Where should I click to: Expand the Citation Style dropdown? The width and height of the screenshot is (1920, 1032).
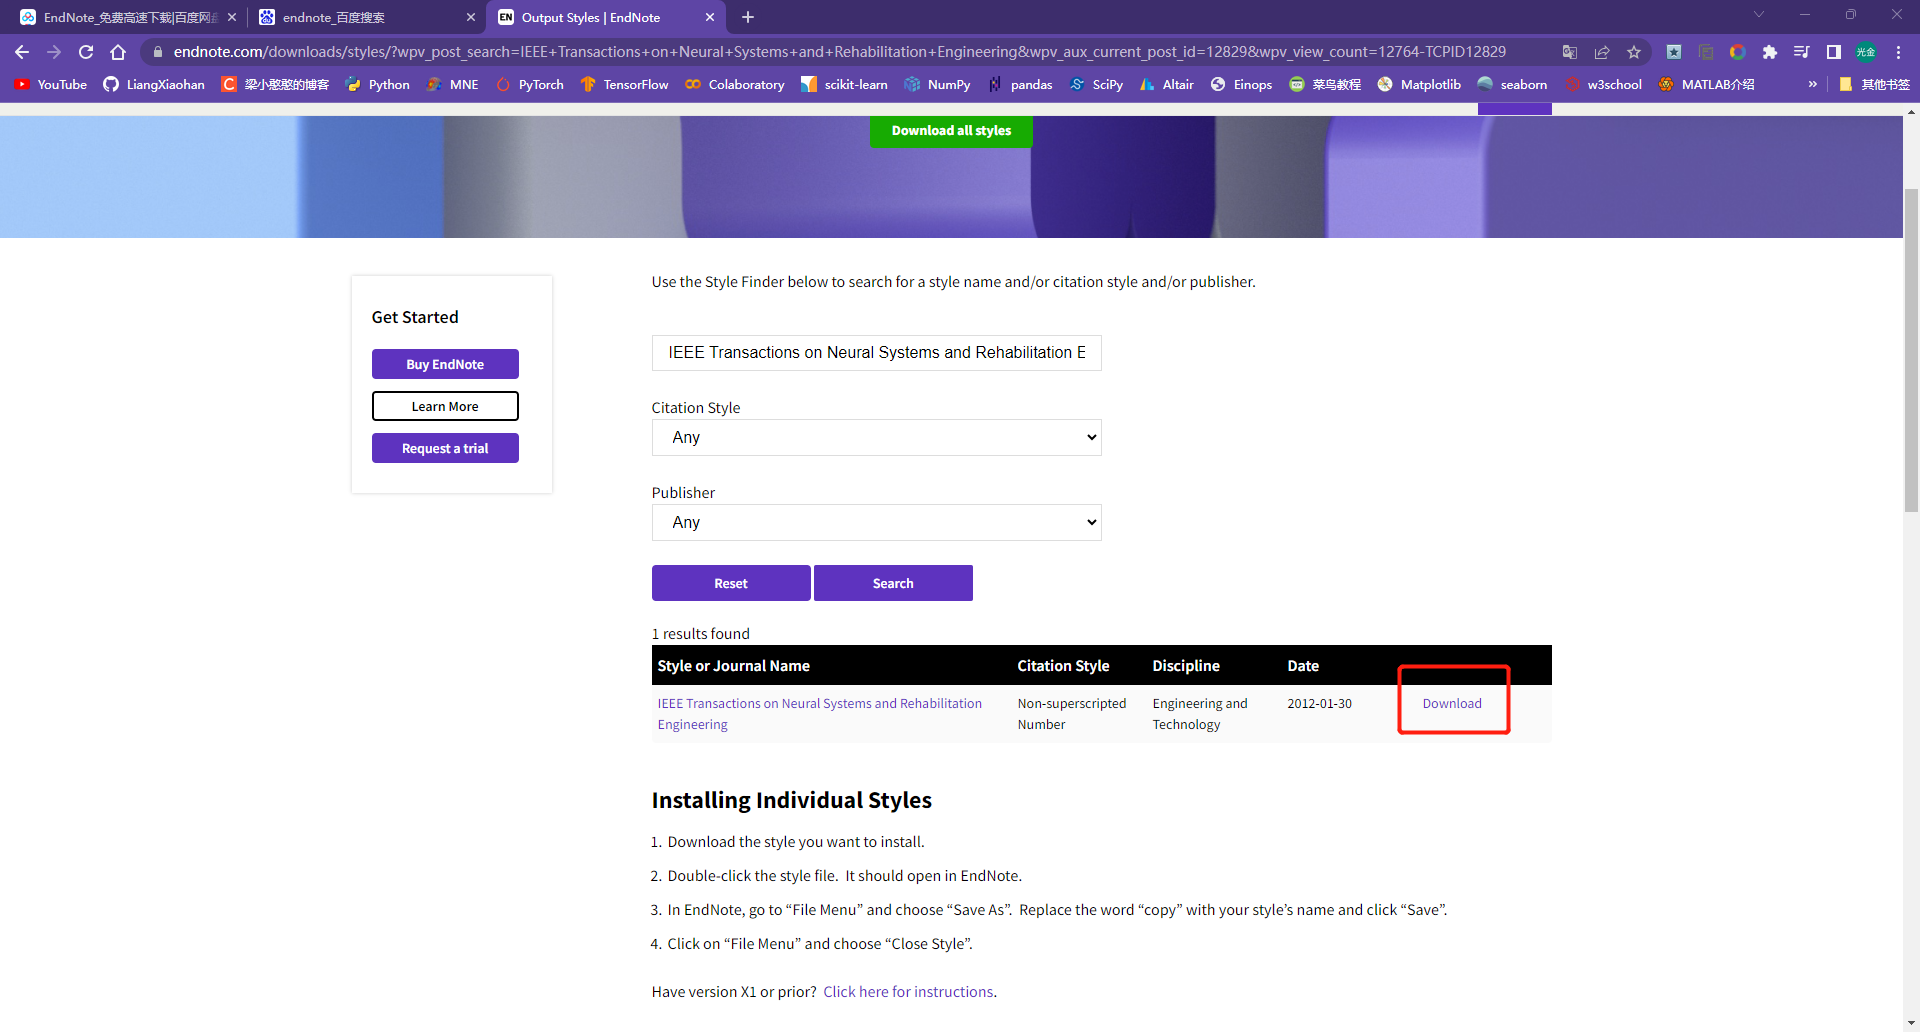point(876,437)
